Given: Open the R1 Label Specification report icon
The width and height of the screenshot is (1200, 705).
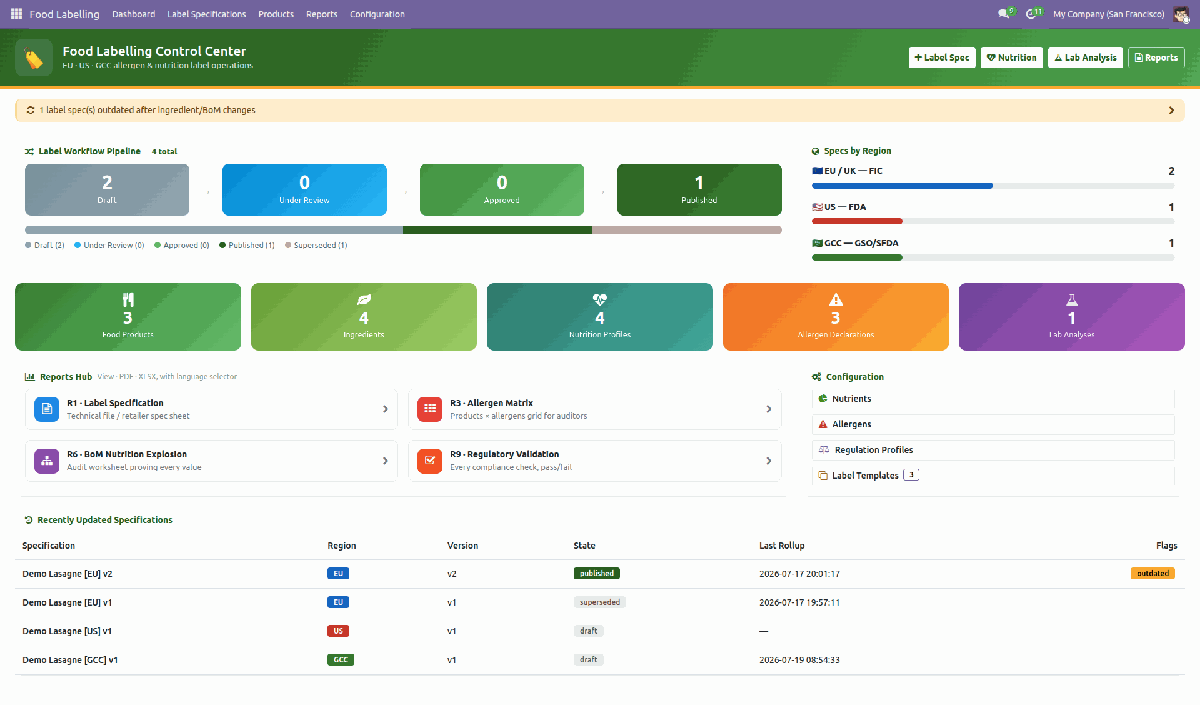Looking at the screenshot, I should point(46,408).
